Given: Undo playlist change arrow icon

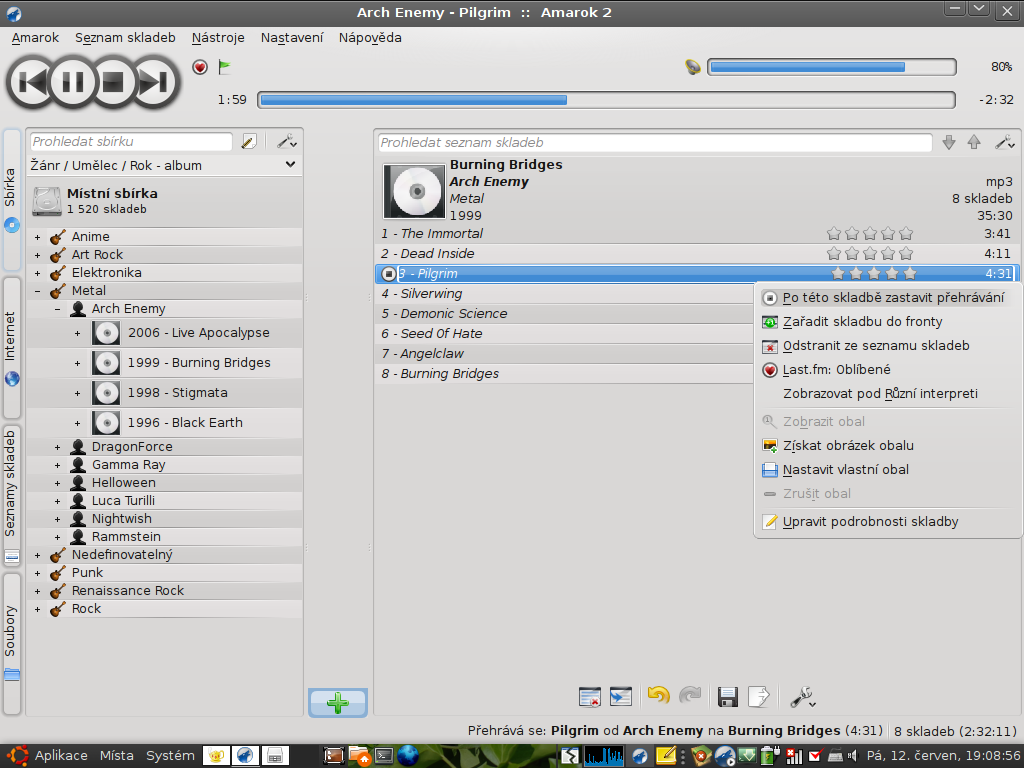Looking at the screenshot, I should click(x=659, y=696).
